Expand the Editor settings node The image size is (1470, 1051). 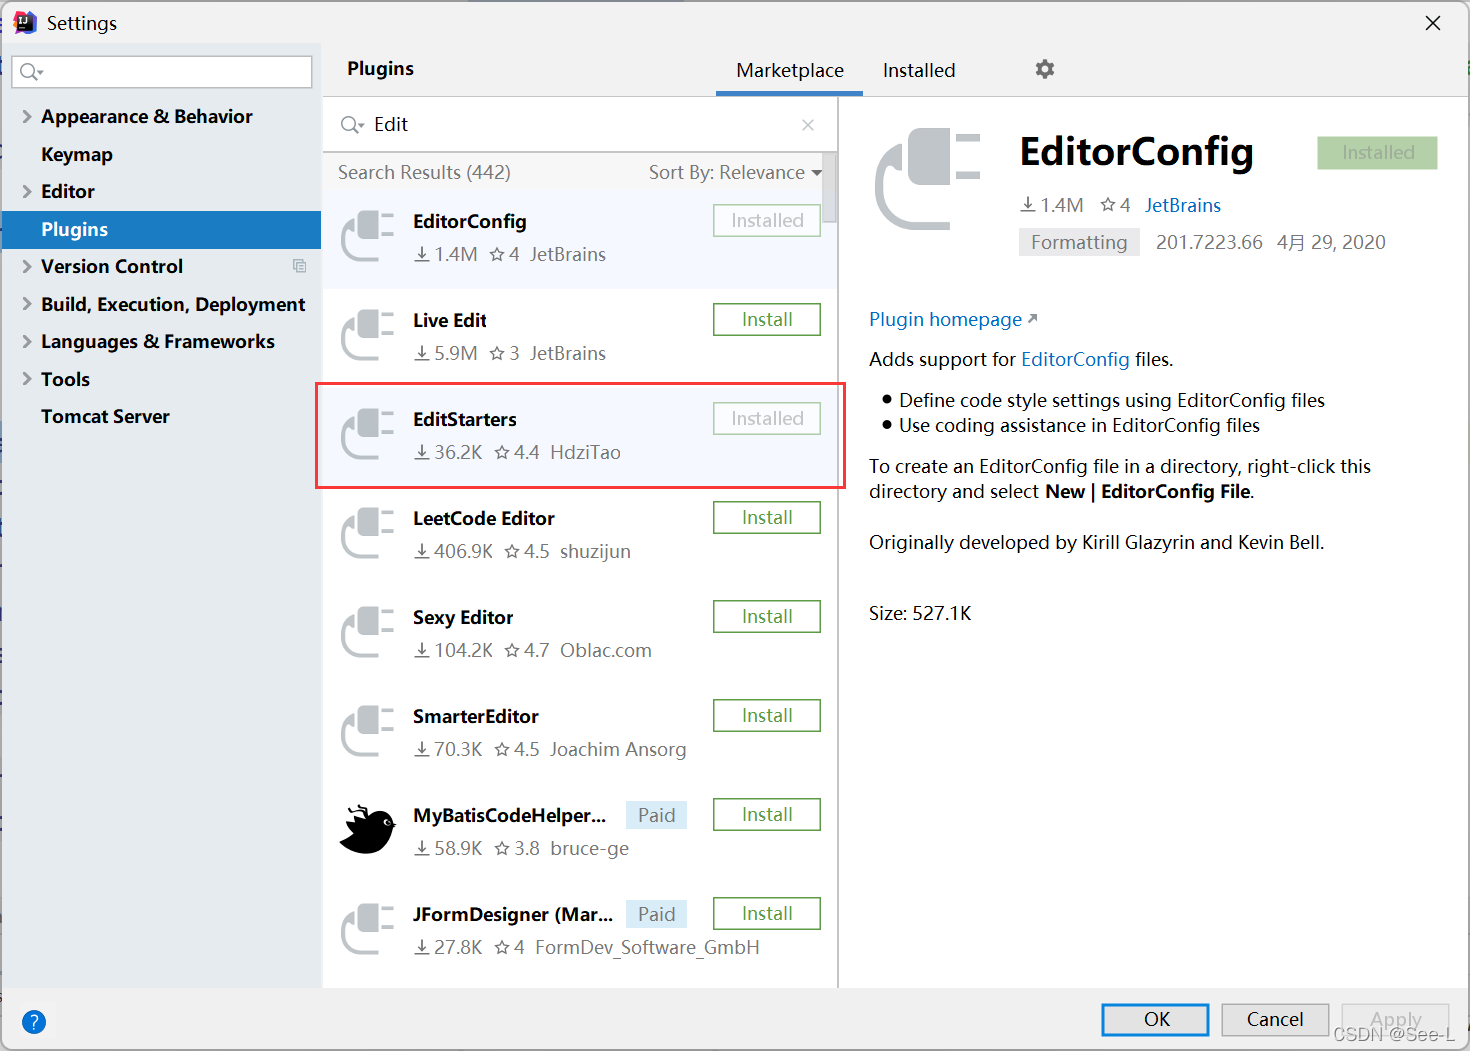coord(27,191)
